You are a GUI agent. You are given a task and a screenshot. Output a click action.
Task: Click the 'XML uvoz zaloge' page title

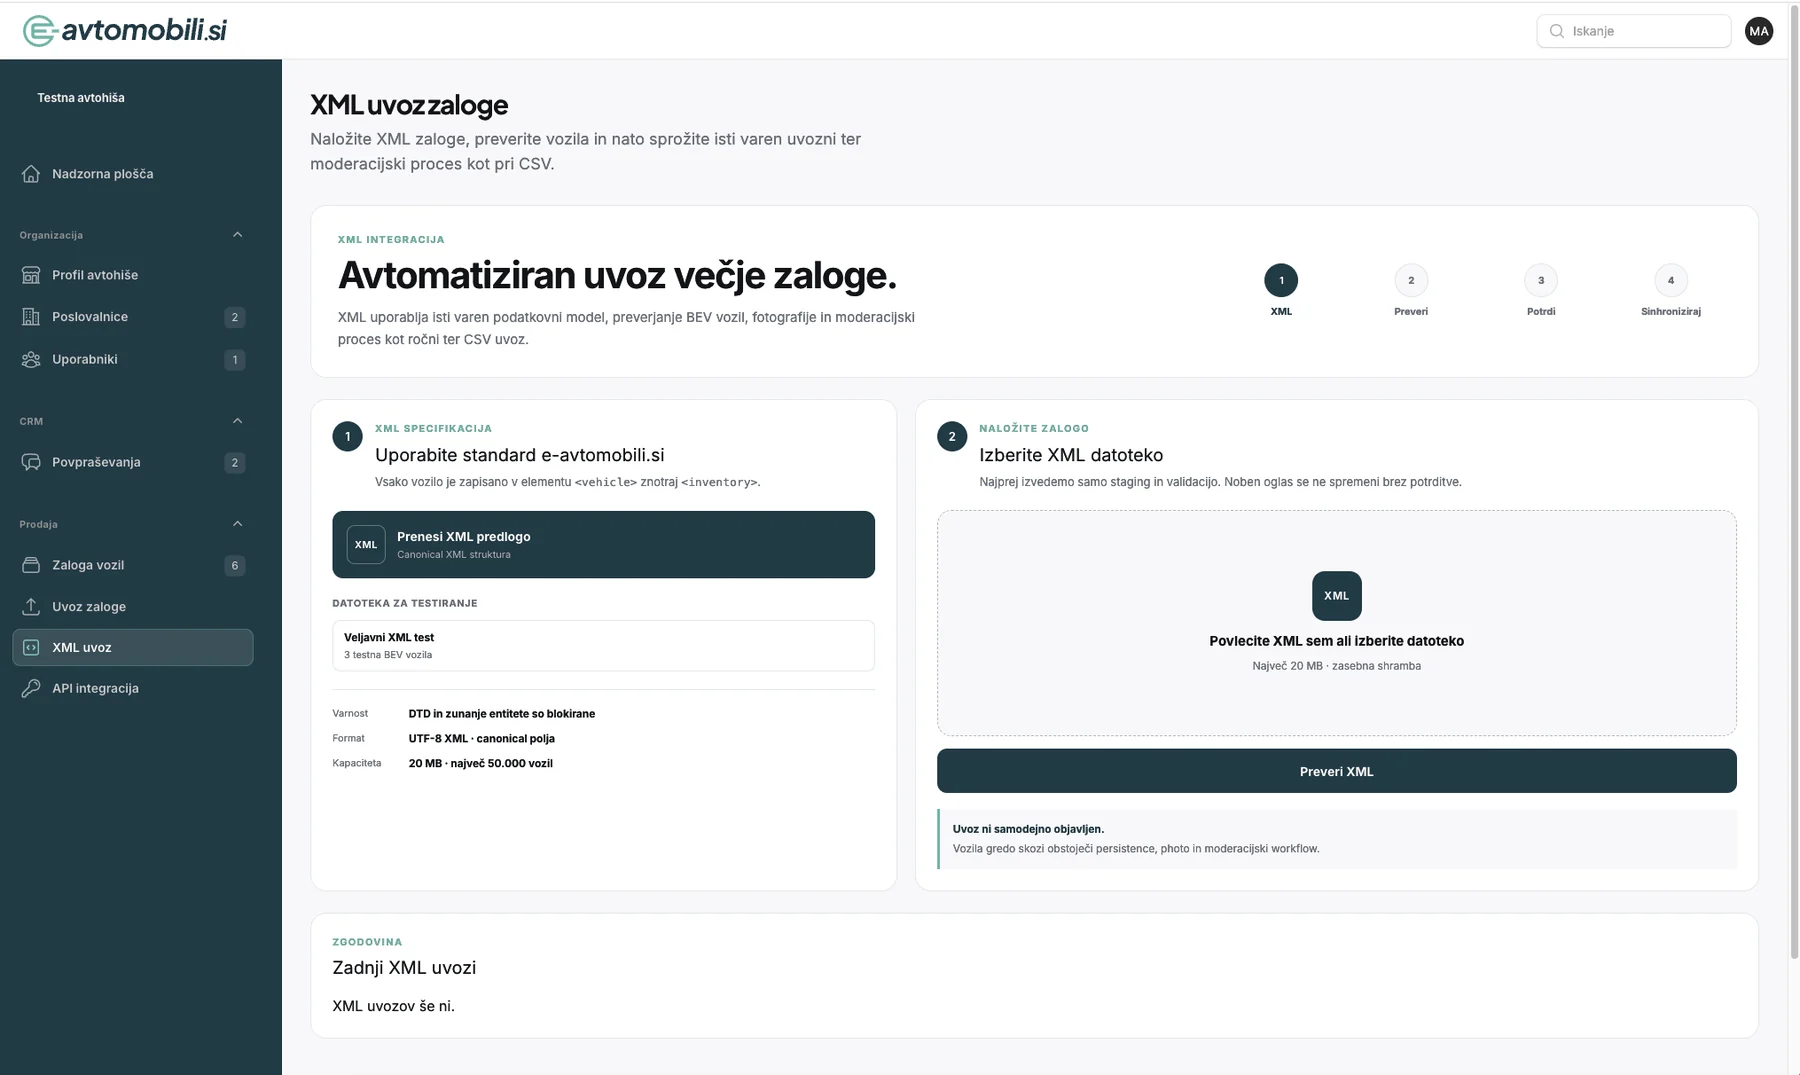pyautogui.click(x=409, y=105)
